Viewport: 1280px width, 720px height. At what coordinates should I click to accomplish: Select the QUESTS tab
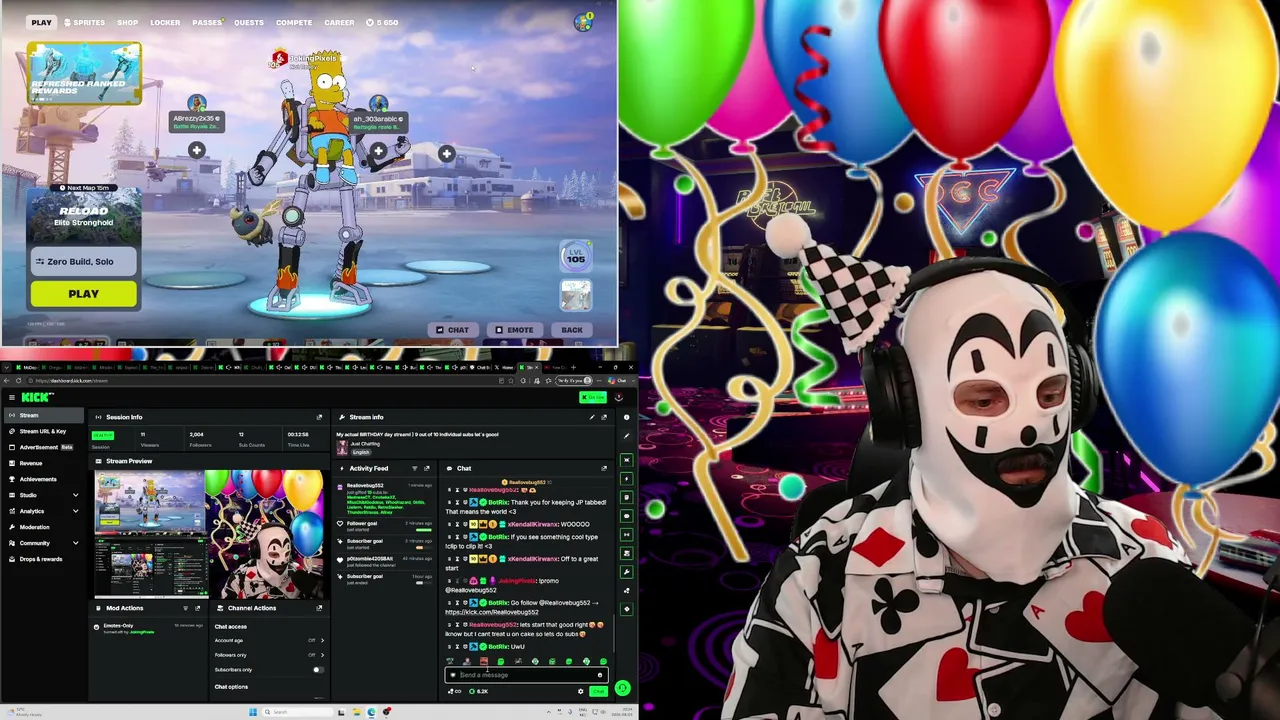click(249, 22)
